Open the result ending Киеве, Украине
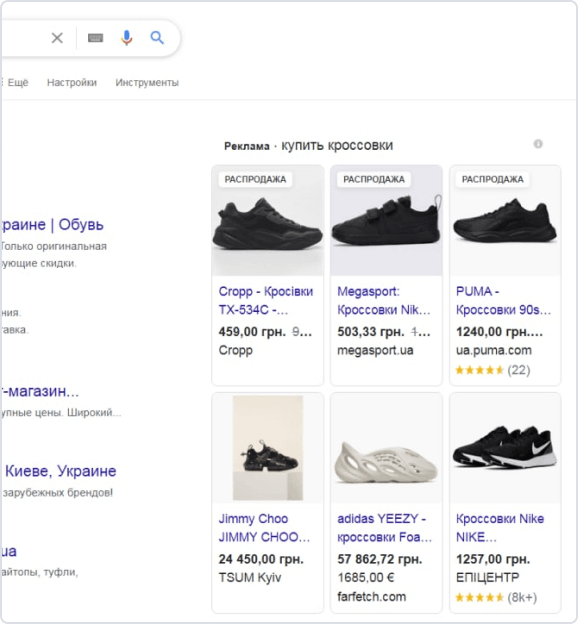The height and width of the screenshot is (624, 578). pos(61,471)
